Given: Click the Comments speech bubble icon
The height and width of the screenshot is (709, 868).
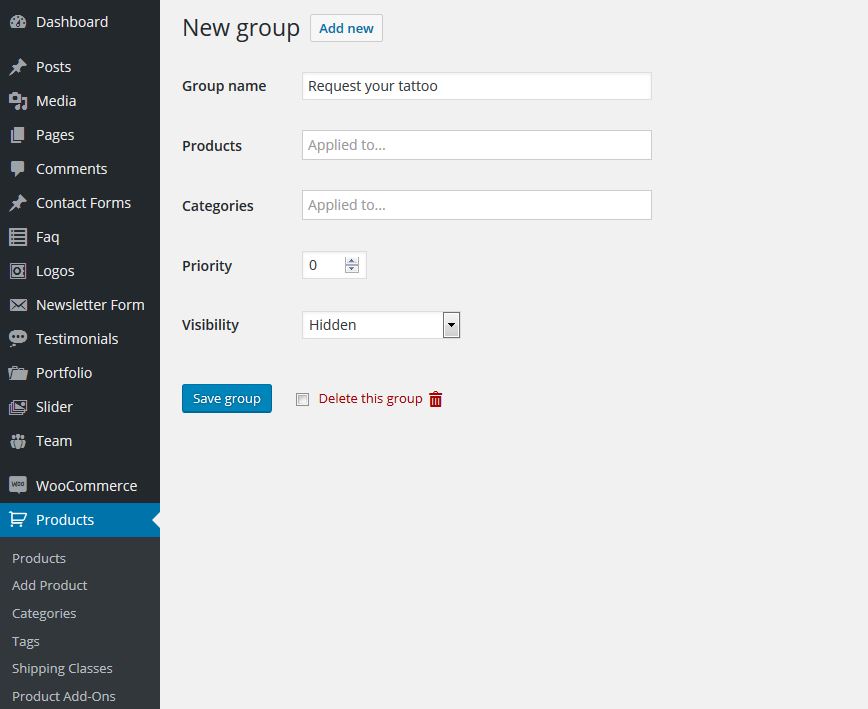Looking at the screenshot, I should tap(18, 169).
